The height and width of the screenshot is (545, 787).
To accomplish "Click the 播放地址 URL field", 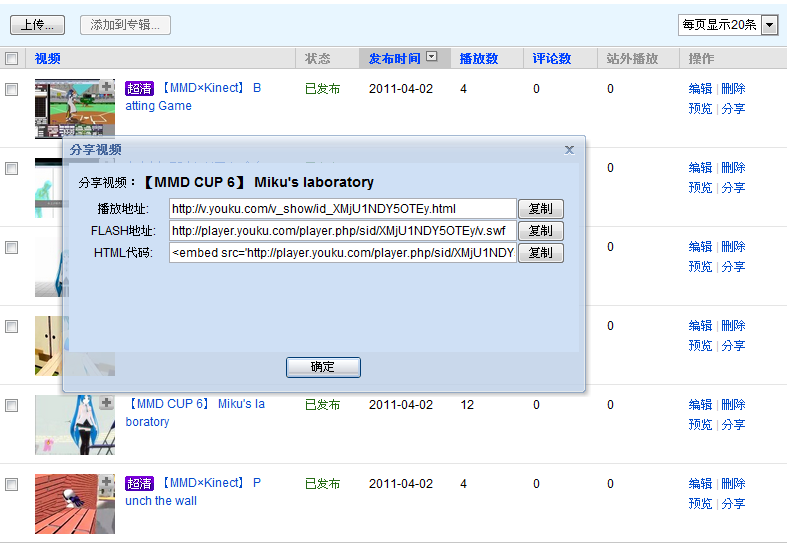I will pyautogui.click(x=343, y=209).
